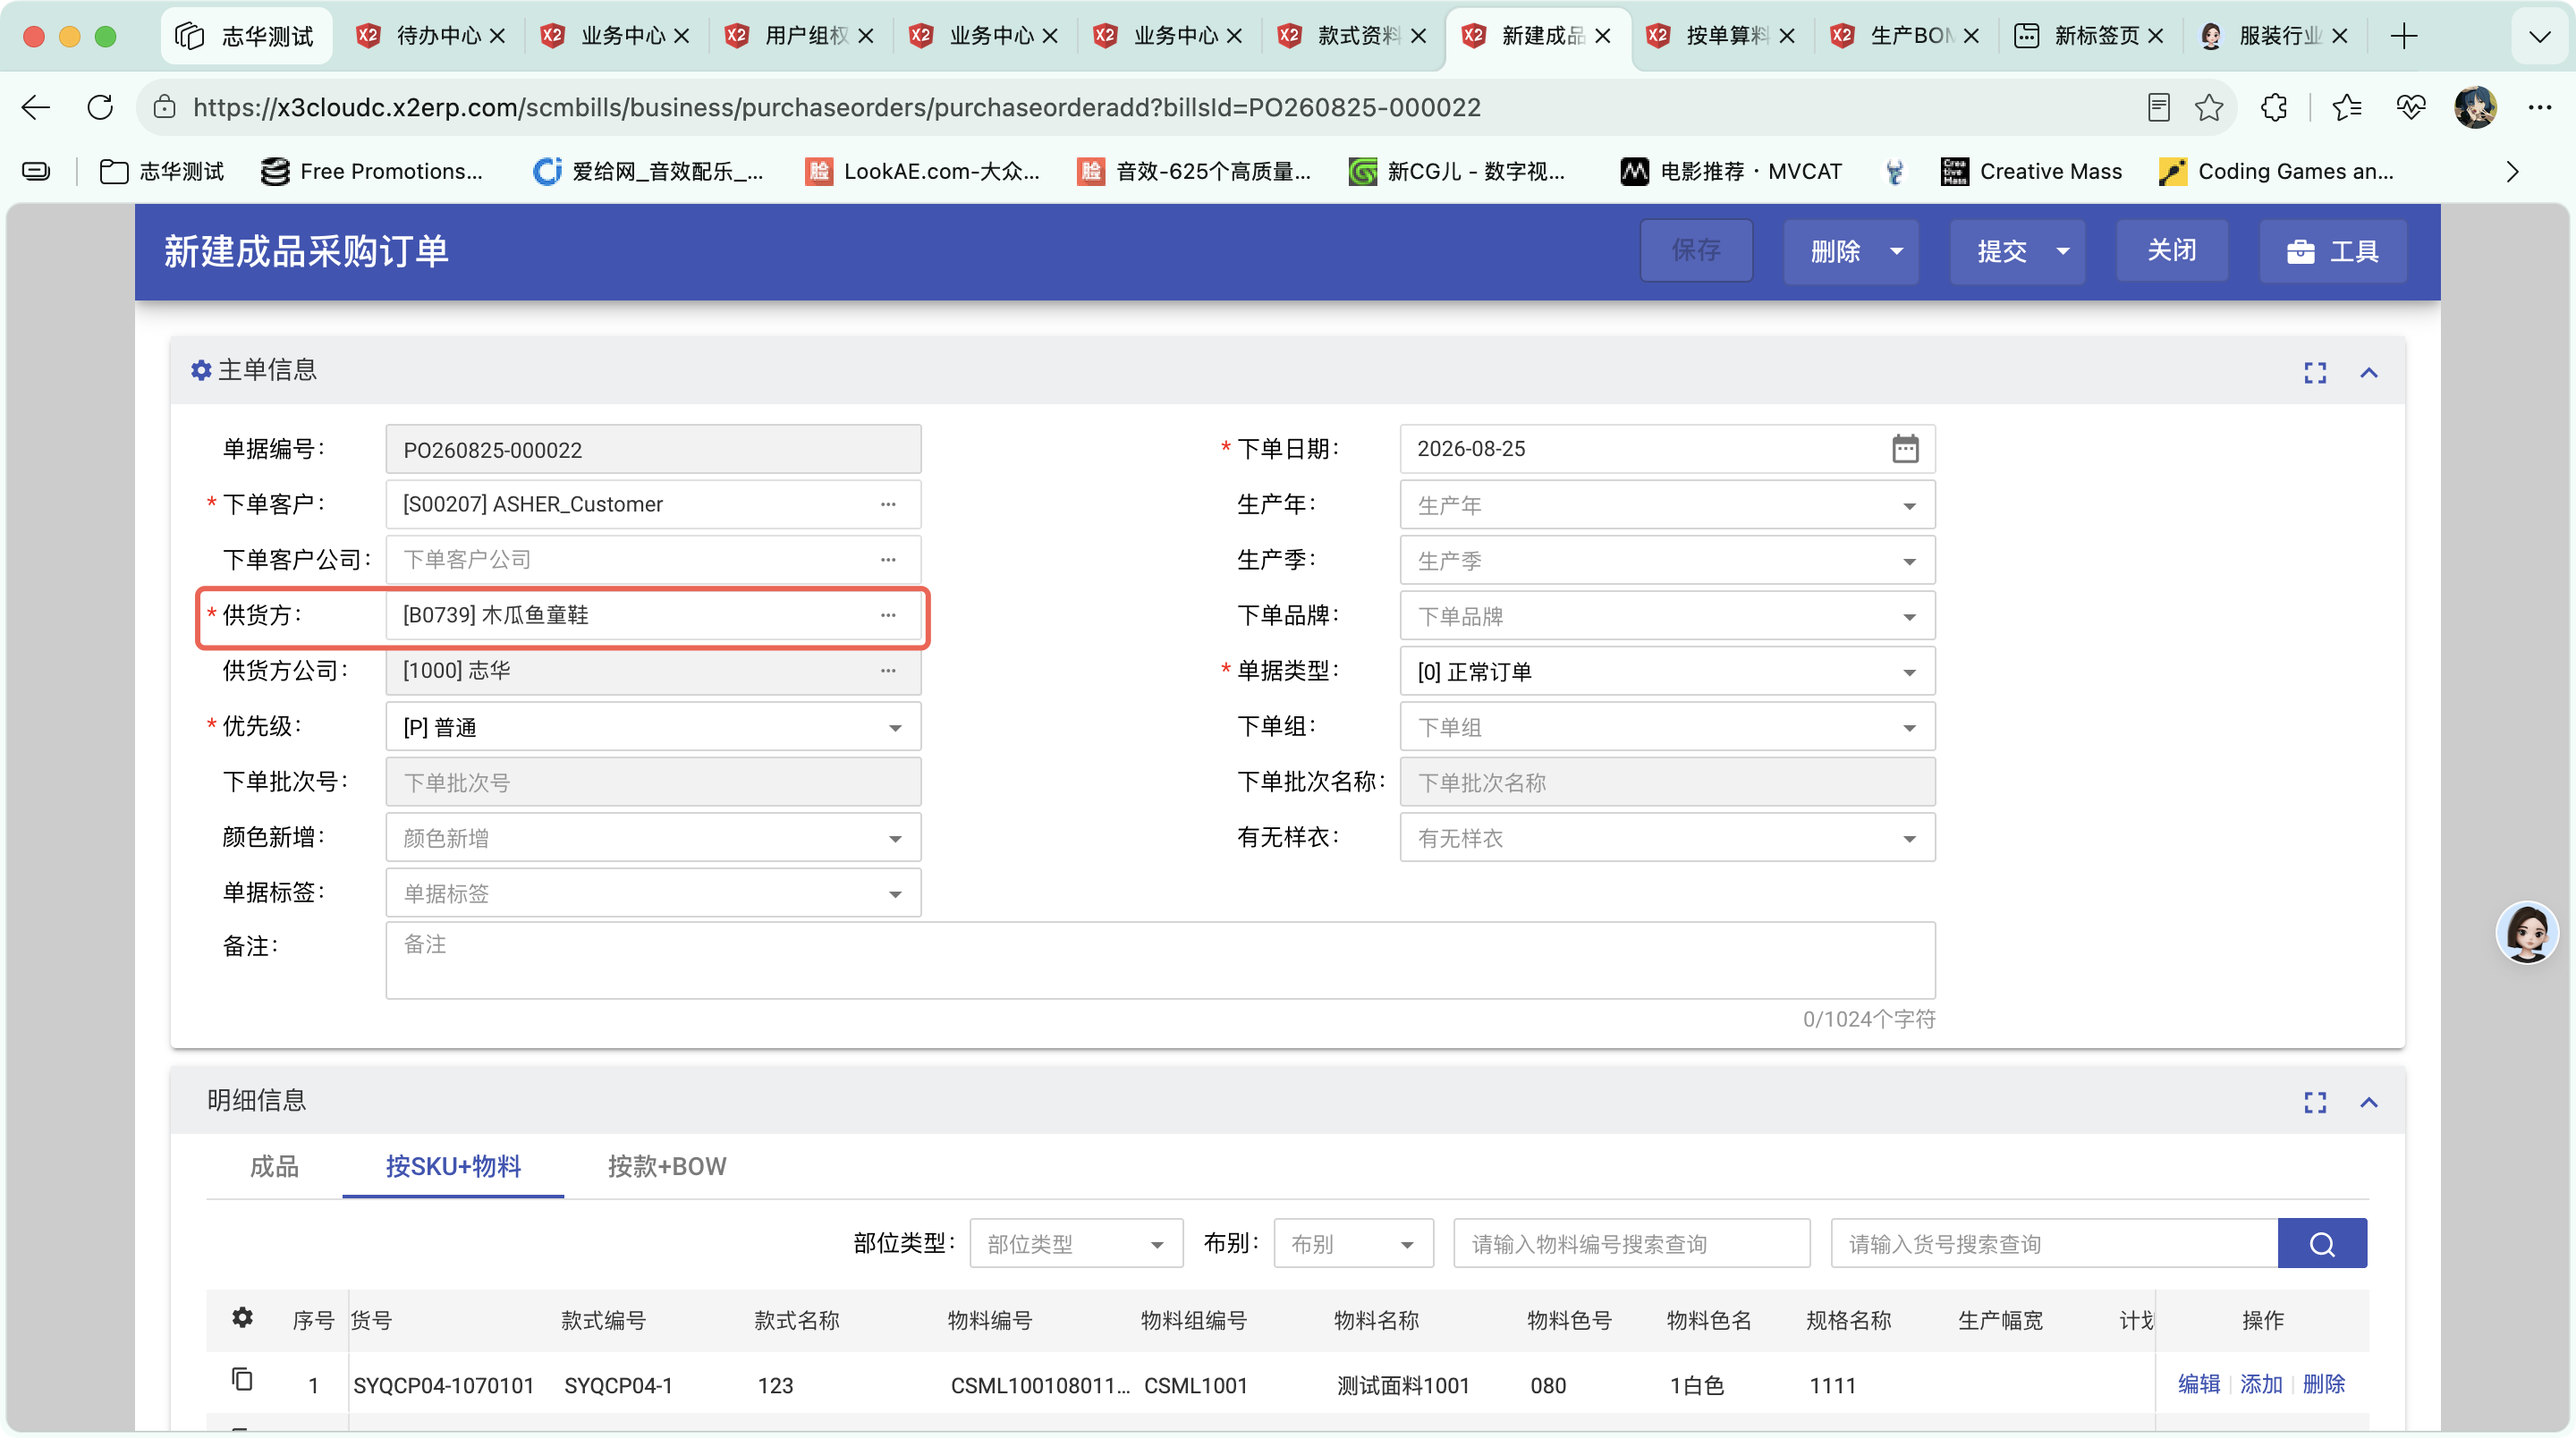This screenshot has height=1438, width=2576.
Task: Open calendar picker for 下单日期
Action: [1905, 449]
